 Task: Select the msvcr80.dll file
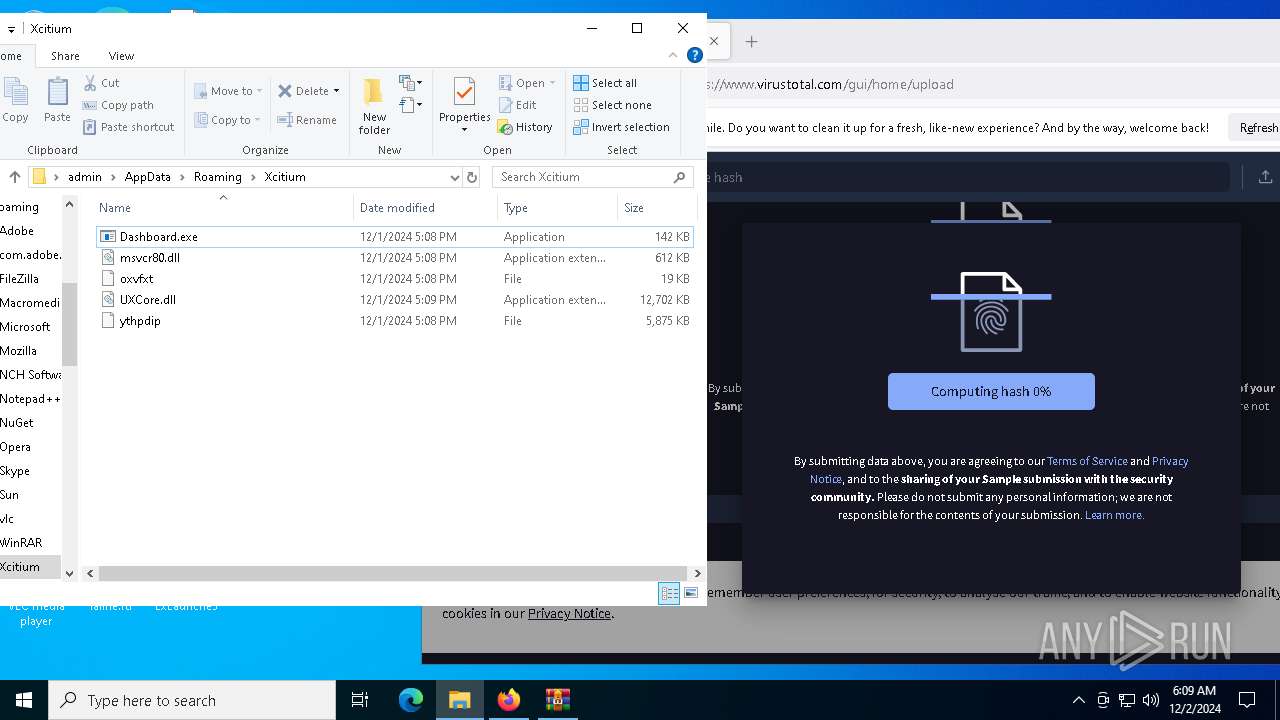click(x=395, y=258)
